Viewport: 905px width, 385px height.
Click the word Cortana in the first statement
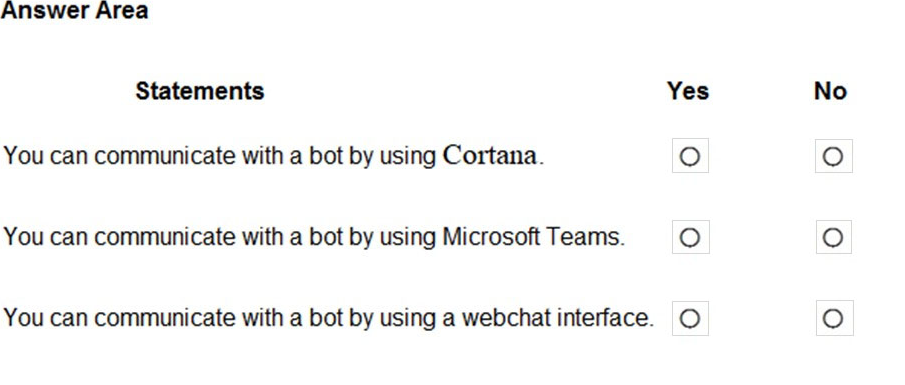(490, 155)
